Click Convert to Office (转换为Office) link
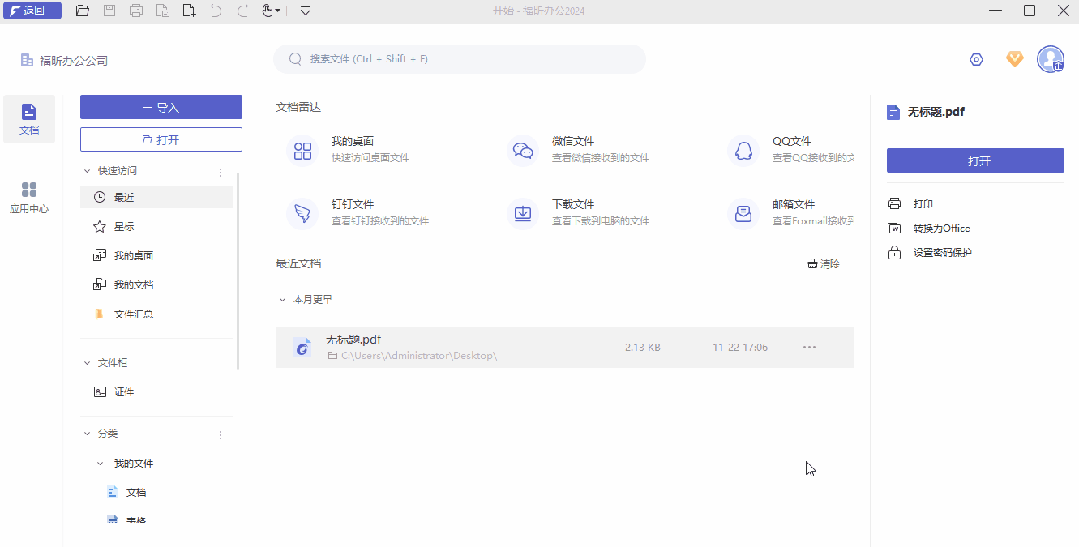Image resolution: width=1079 pixels, height=547 pixels. click(x=941, y=229)
